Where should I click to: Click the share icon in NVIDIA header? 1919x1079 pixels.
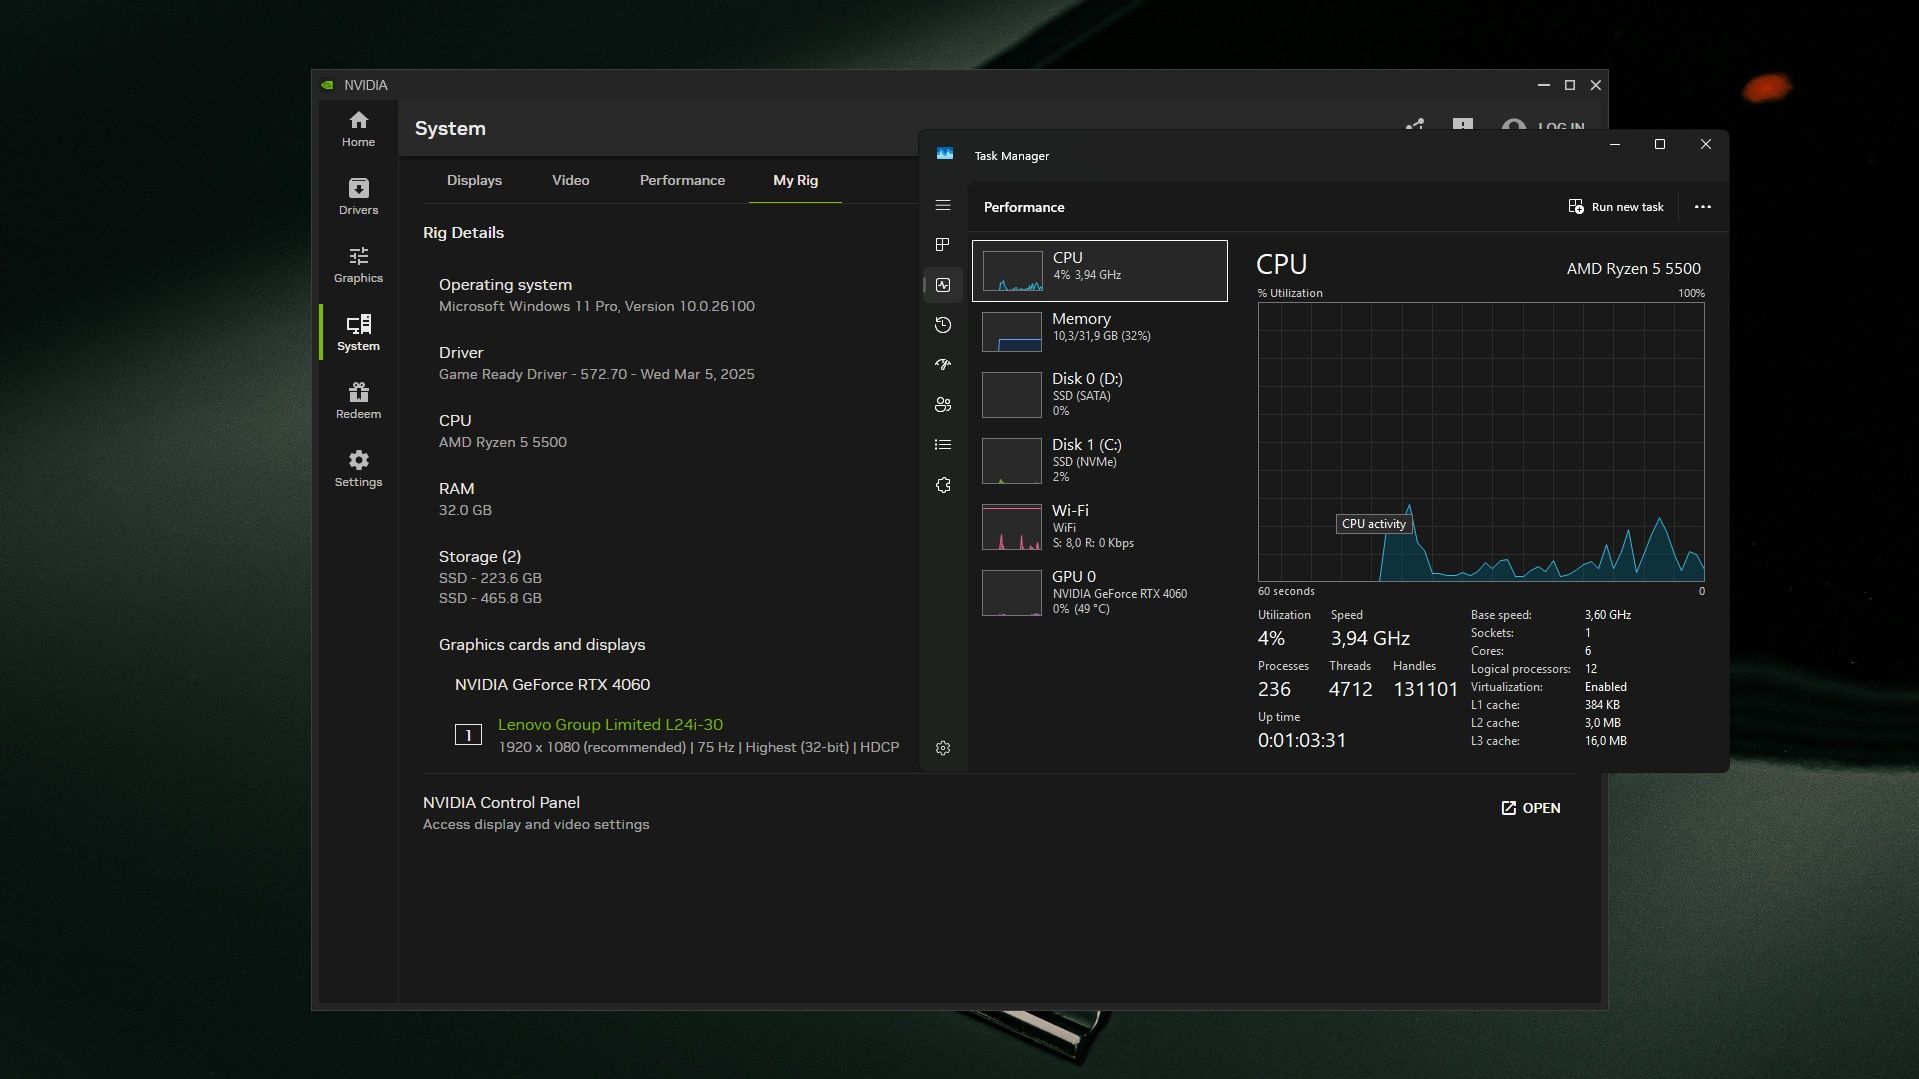1414,126
